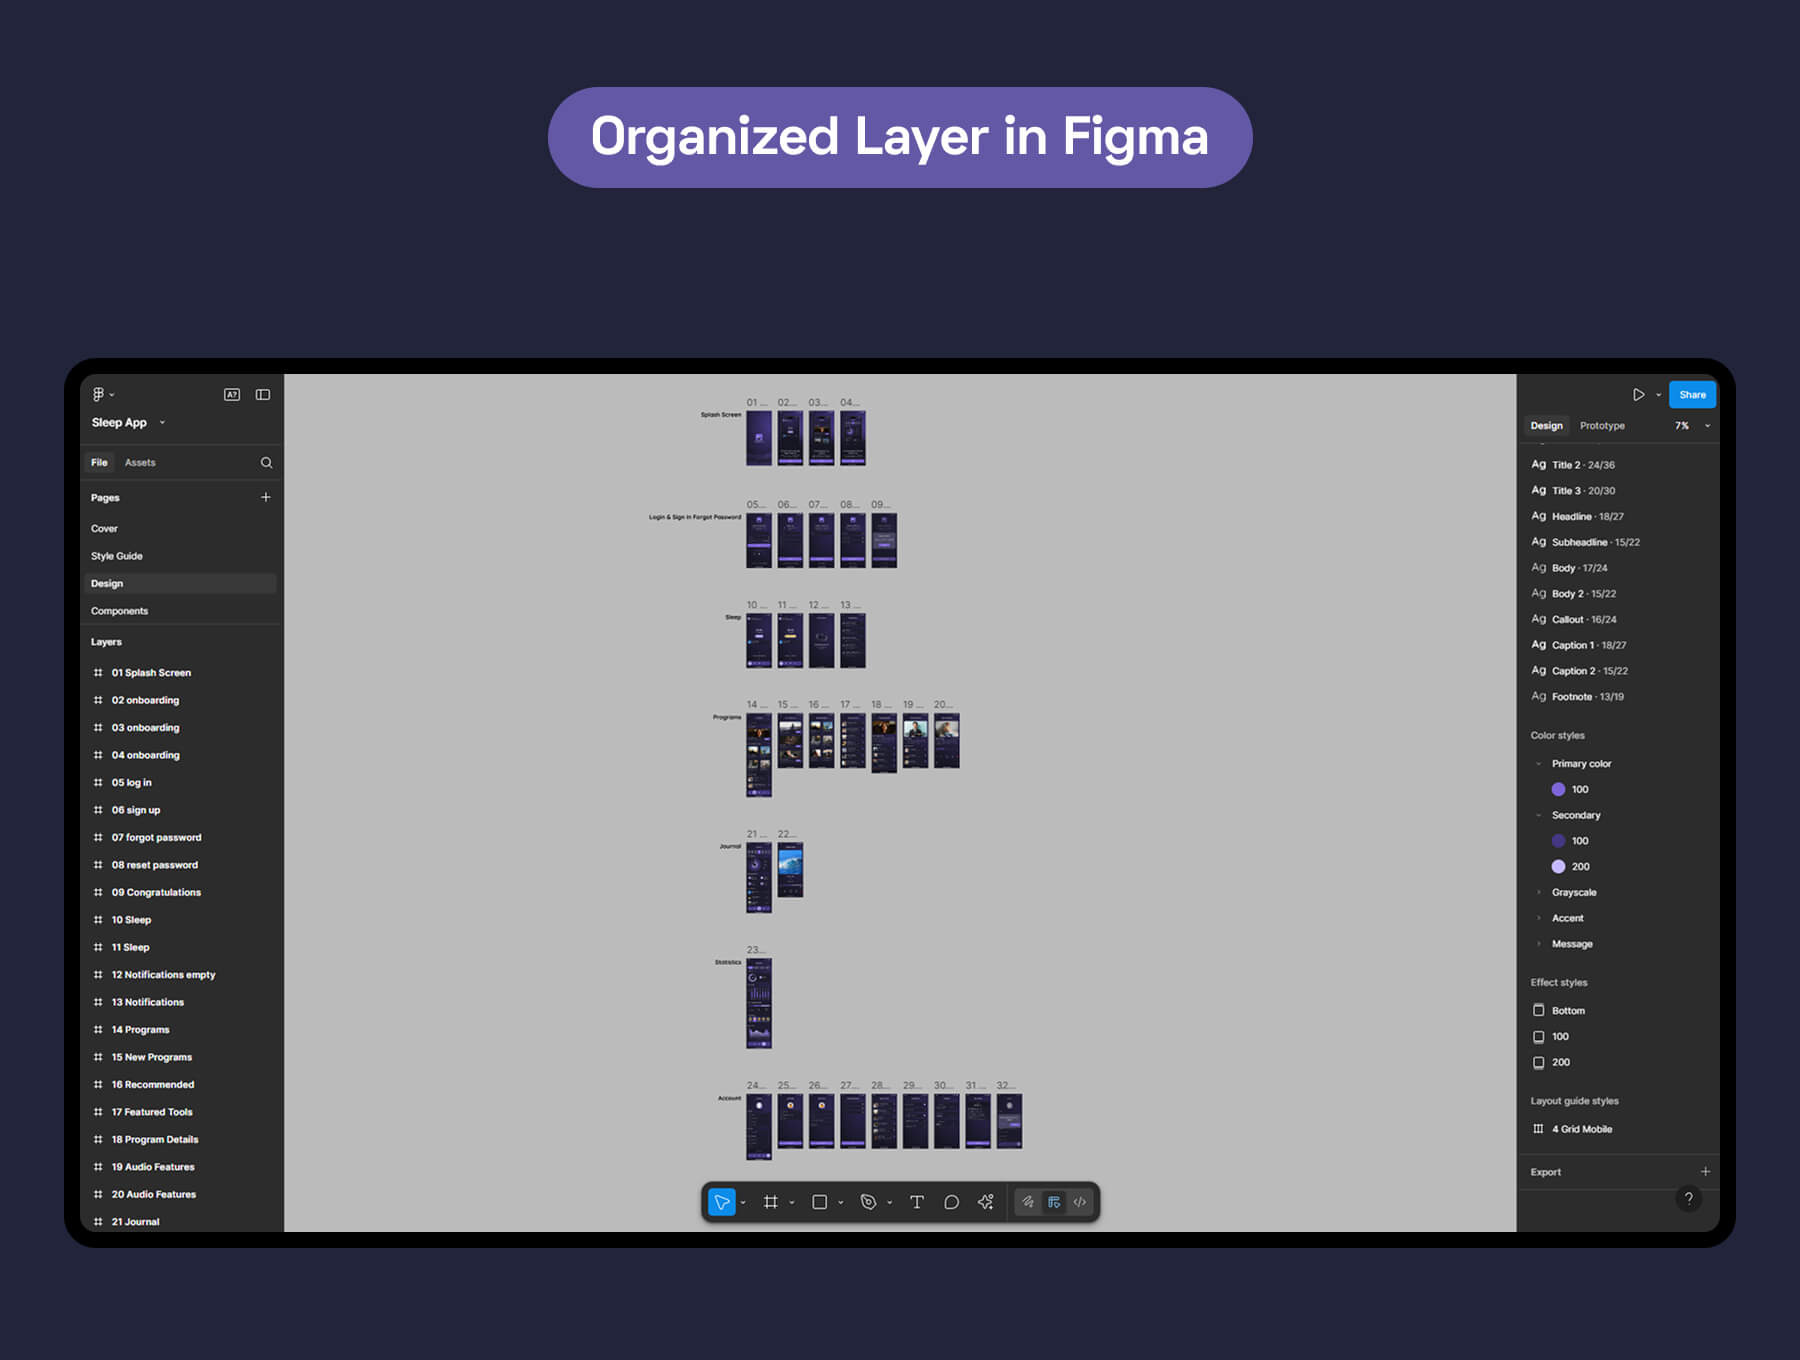Viewport: 1800px width, 1360px height.
Task: Switch to the File tab
Action: point(99,463)
